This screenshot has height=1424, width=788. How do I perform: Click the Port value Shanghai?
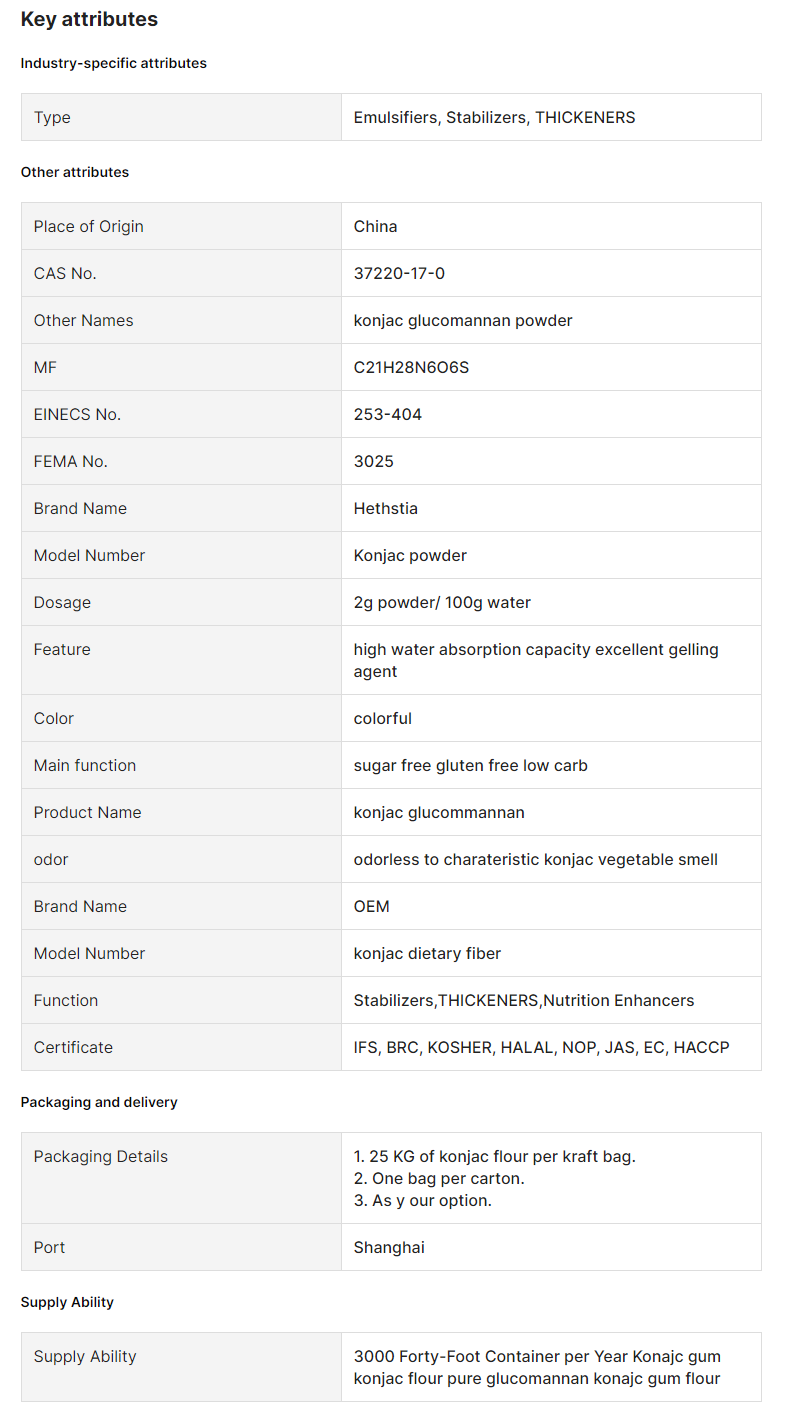[x=389, y=1247]
